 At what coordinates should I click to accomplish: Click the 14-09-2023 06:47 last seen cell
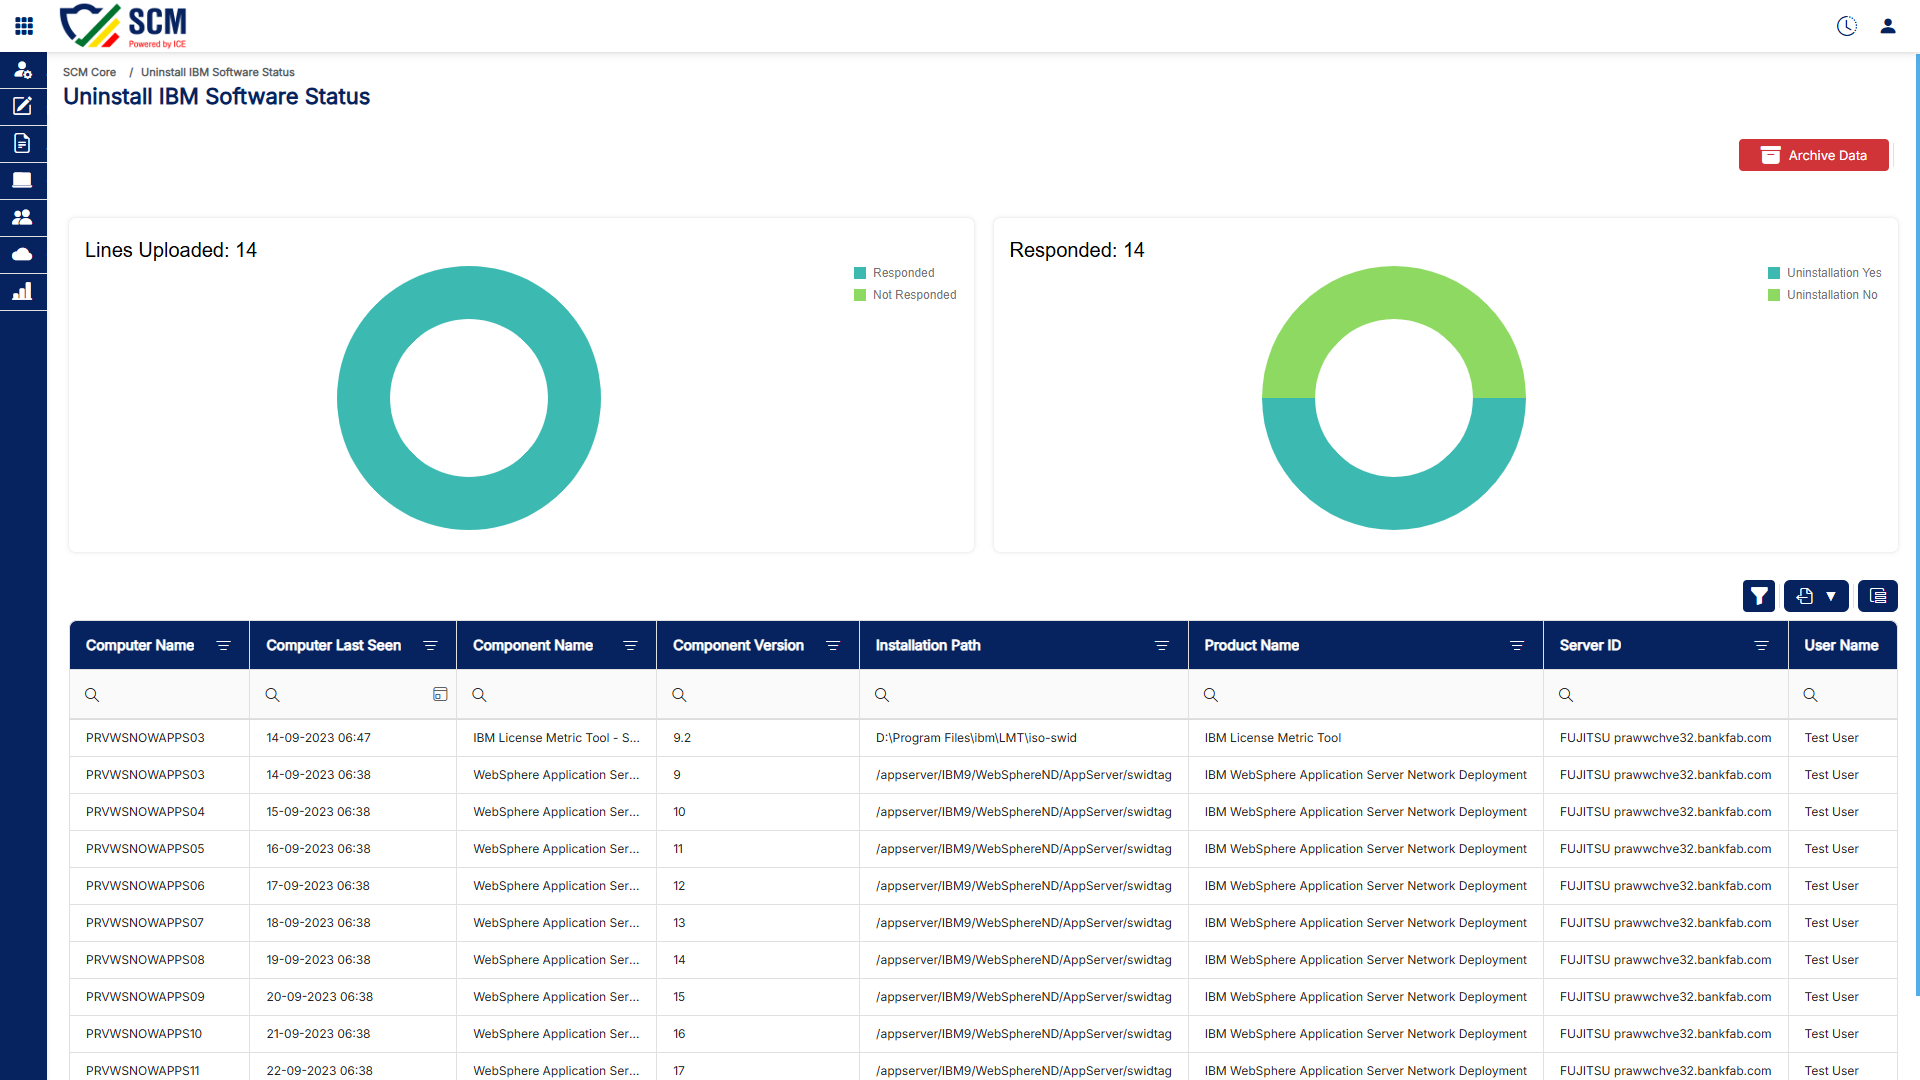pos(353,738)
